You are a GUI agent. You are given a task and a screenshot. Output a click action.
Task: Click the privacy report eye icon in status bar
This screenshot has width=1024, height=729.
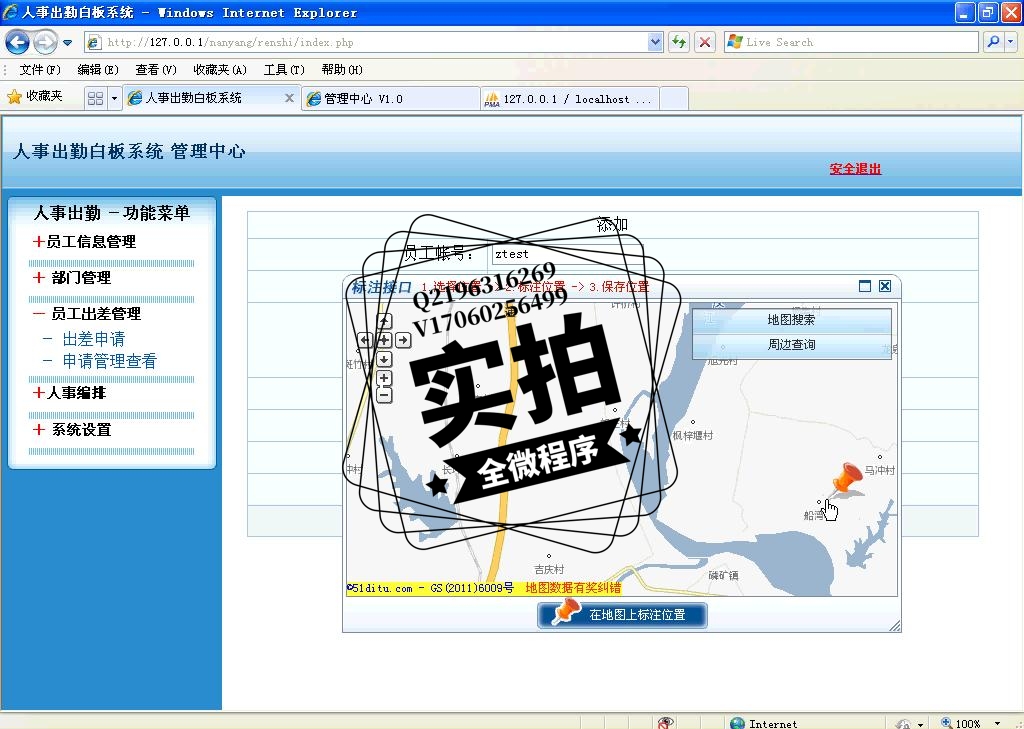tap(665, 722)
